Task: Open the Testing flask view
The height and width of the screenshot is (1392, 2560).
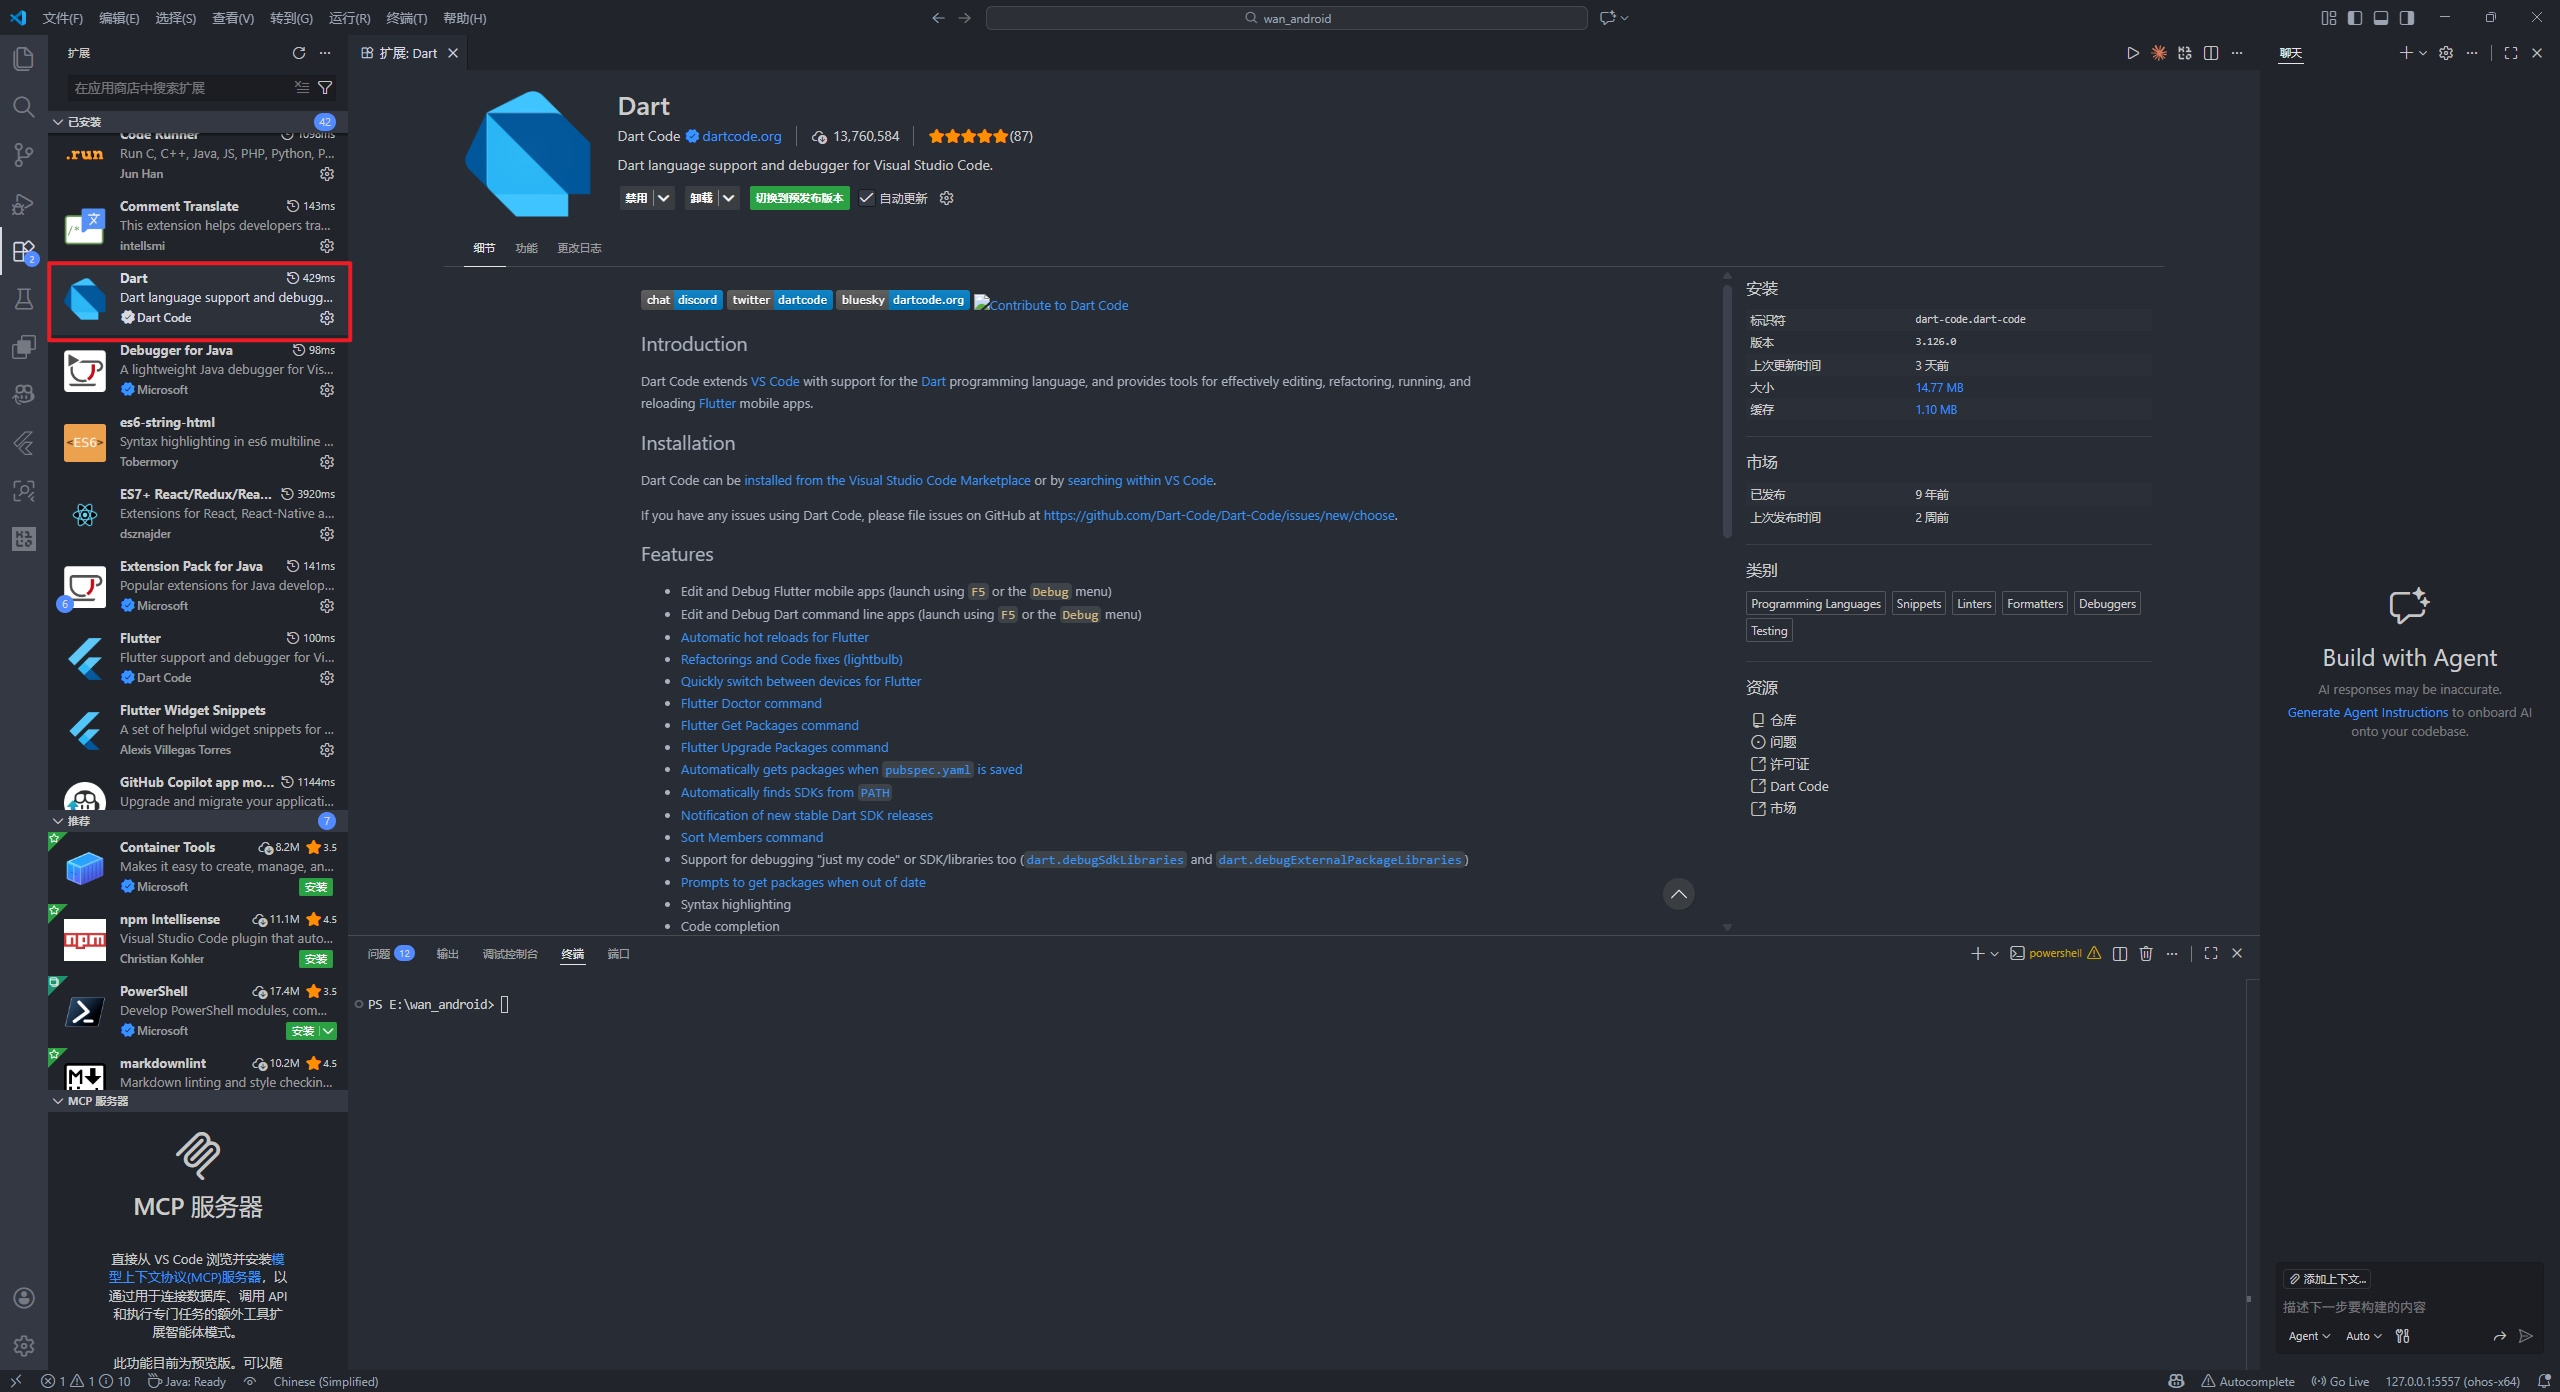Action: (24, 299)
